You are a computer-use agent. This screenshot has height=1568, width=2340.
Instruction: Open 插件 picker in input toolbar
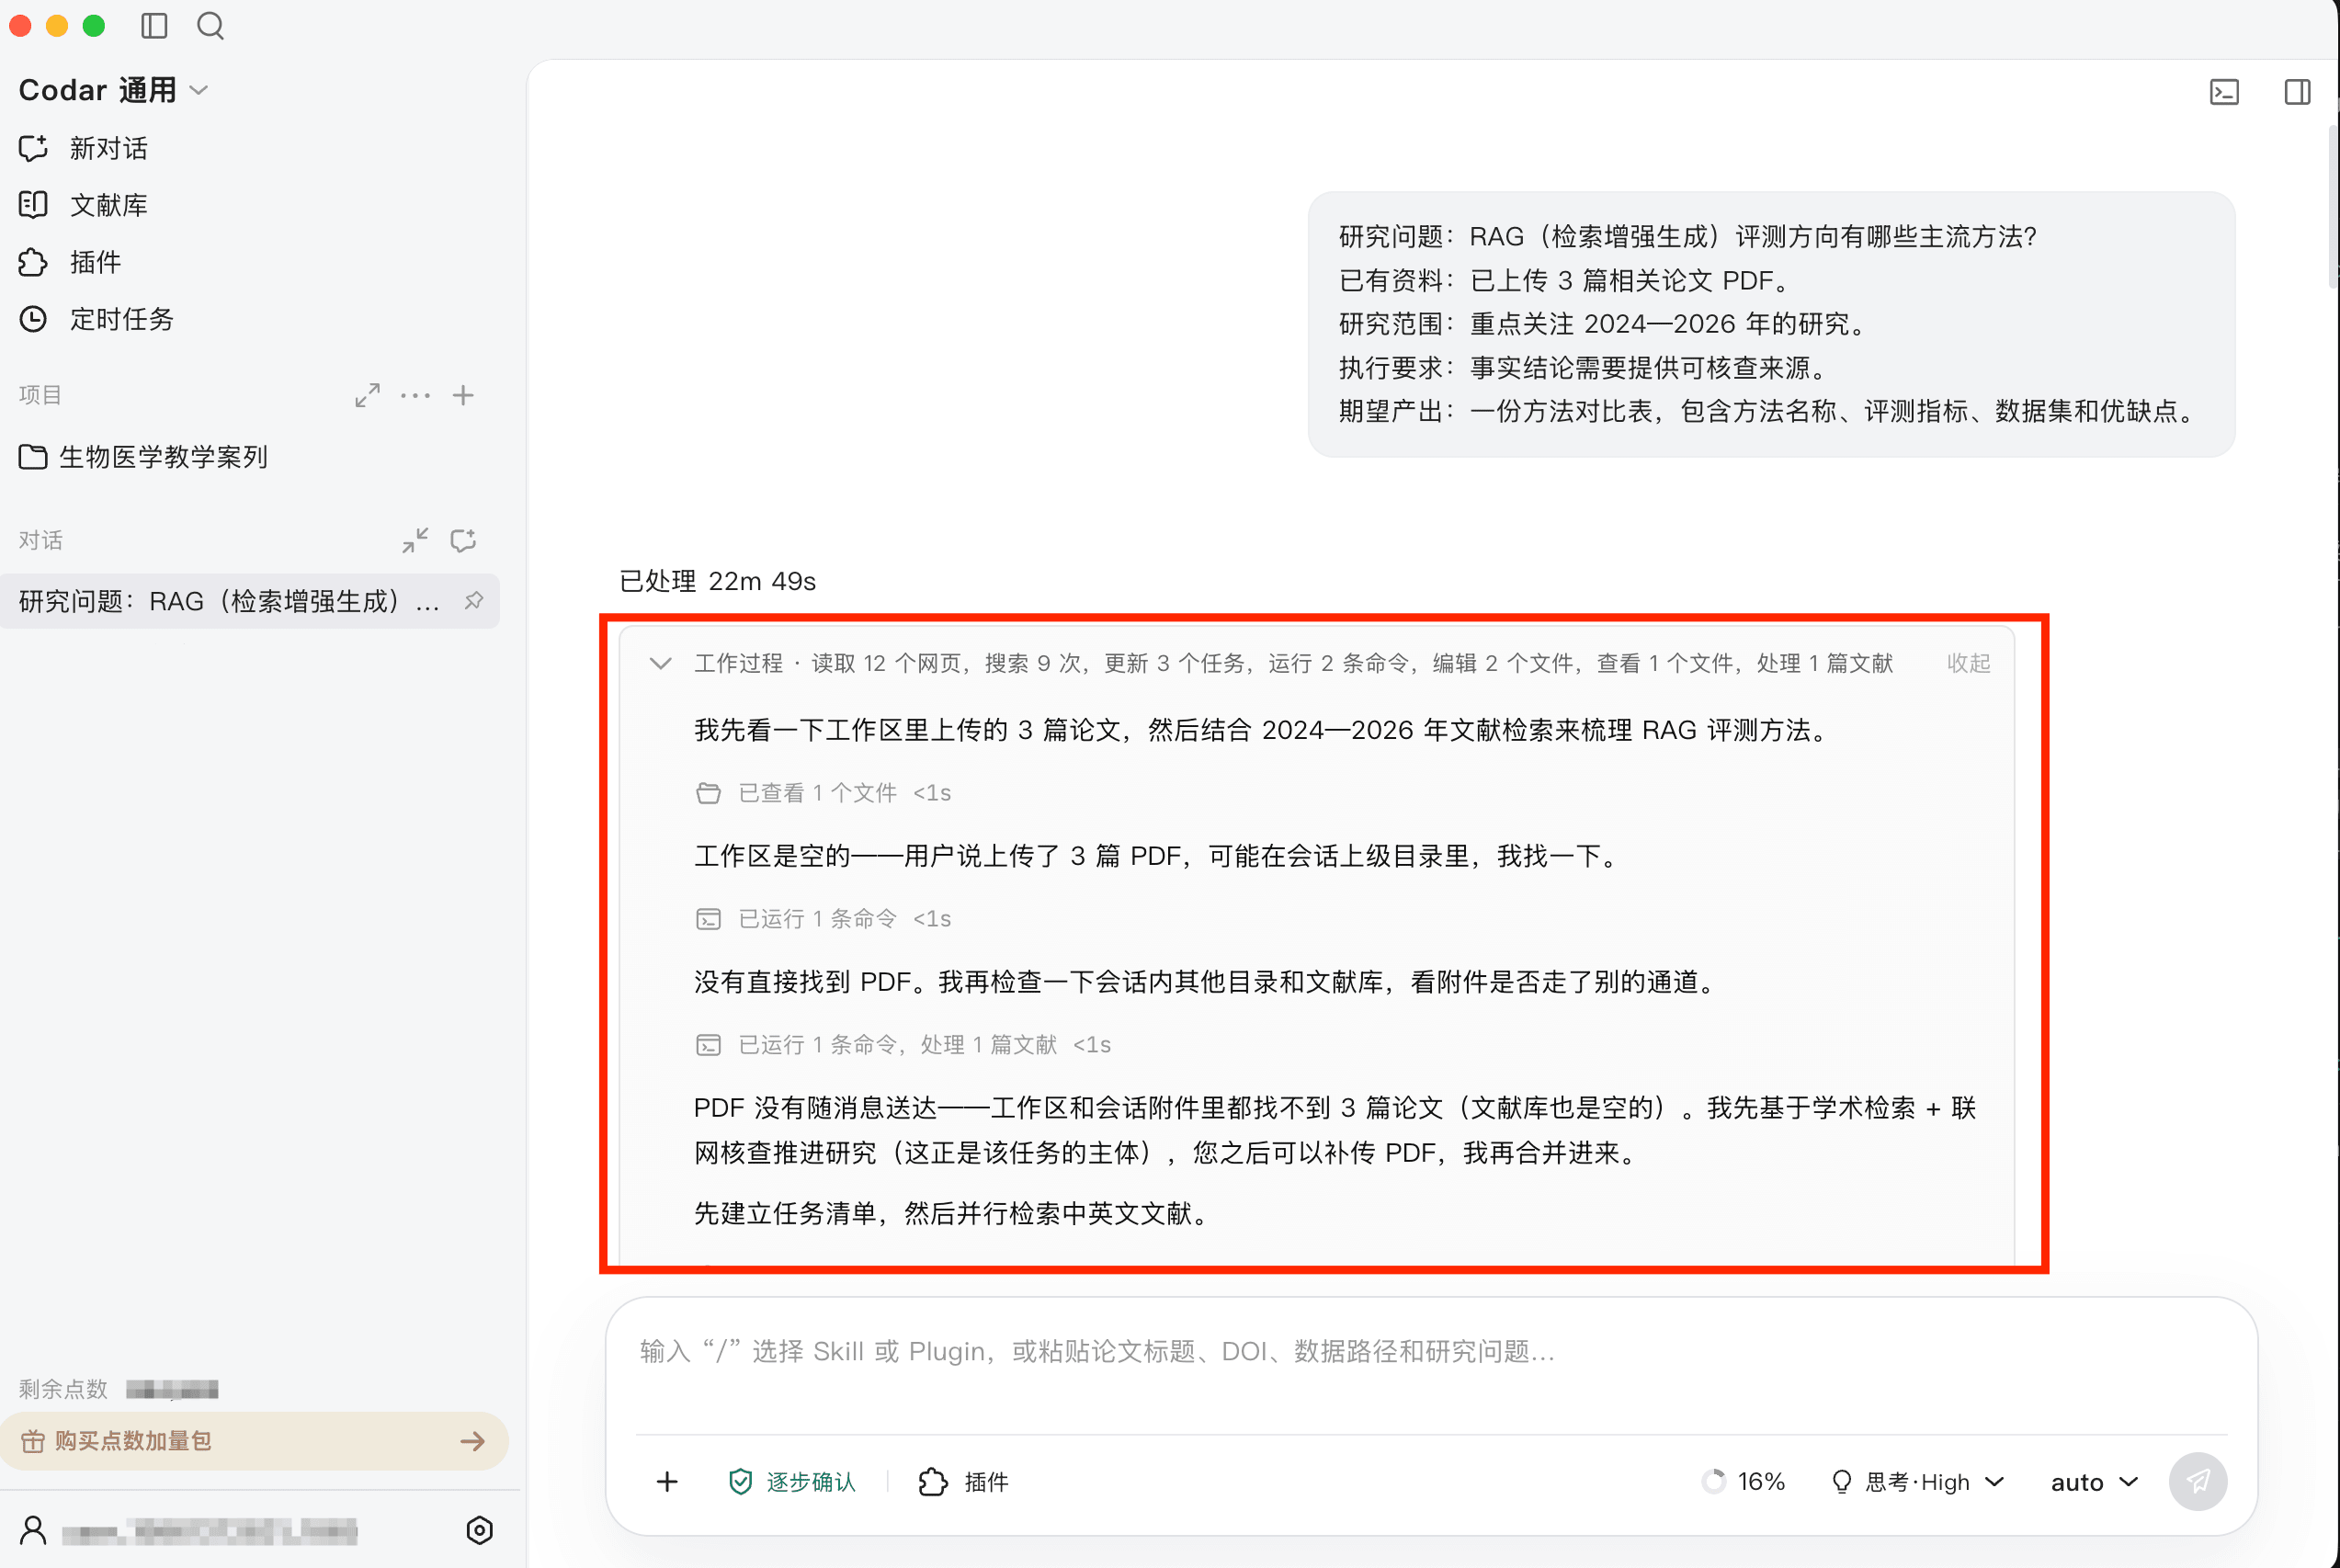coord(963,1481)
